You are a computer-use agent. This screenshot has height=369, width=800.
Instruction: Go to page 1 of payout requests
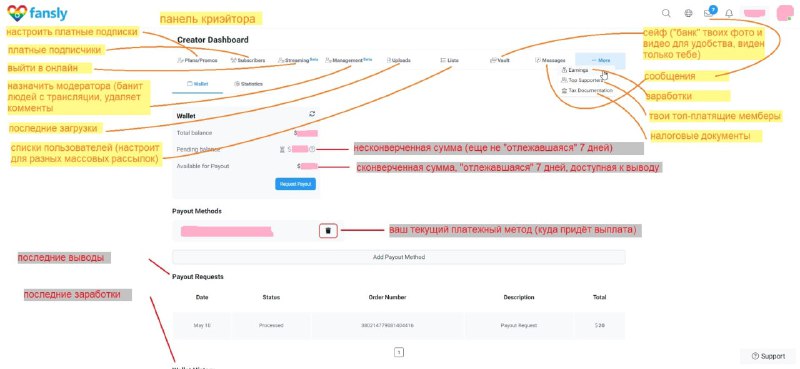pos(399,352)
